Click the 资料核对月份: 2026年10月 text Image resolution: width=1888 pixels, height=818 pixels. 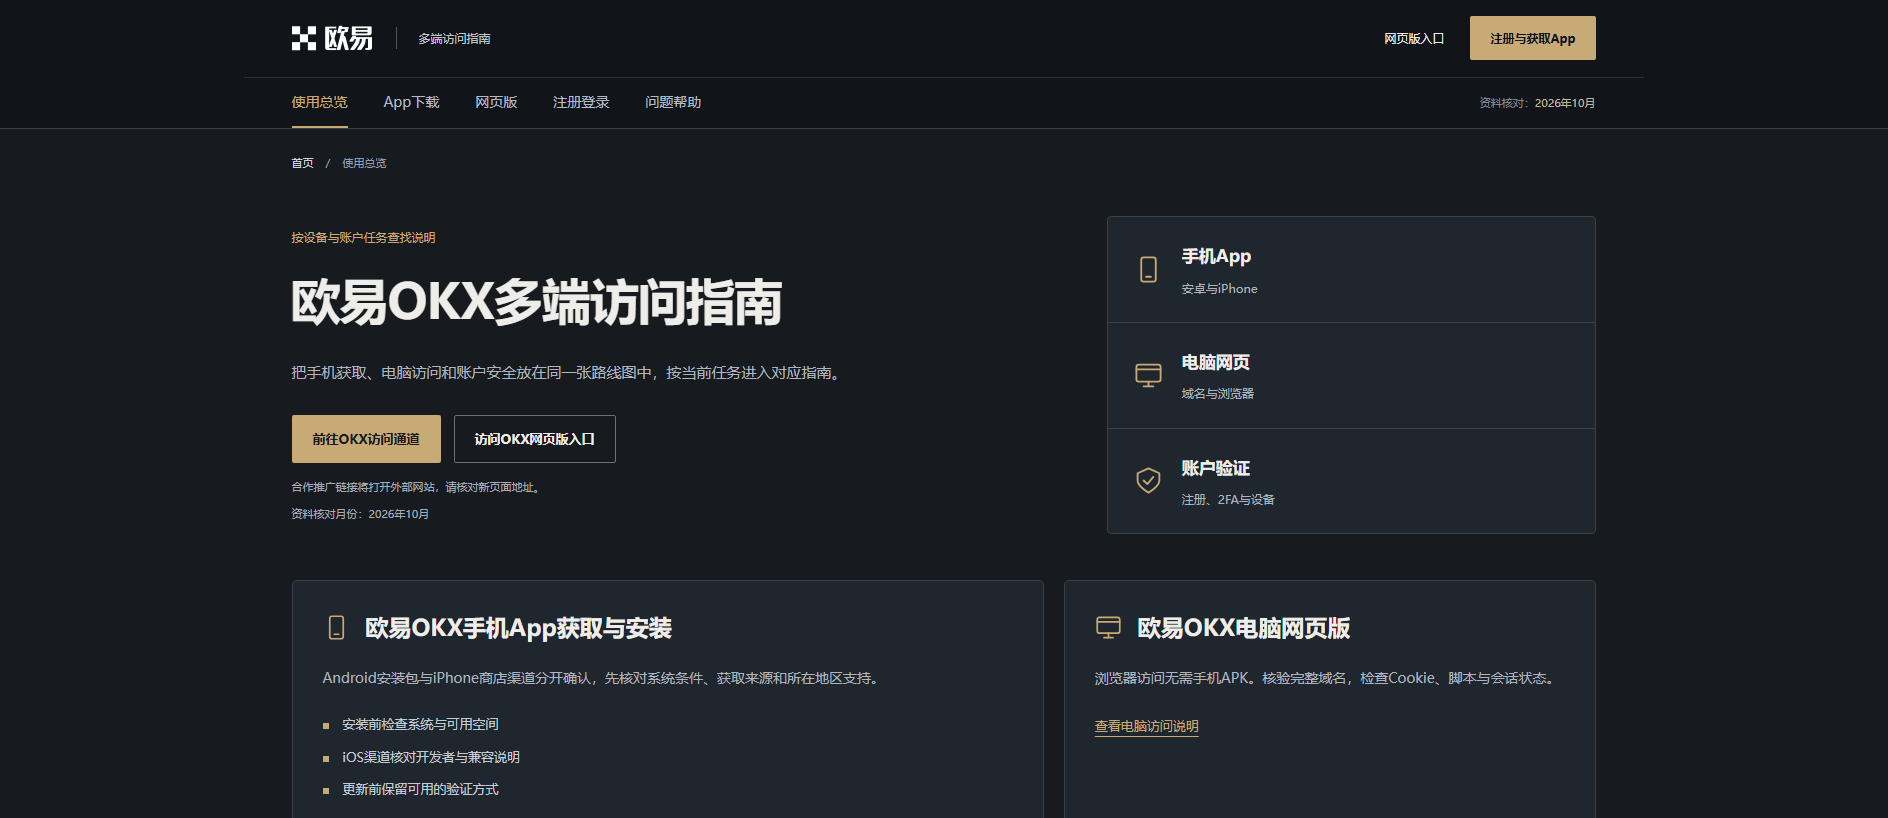pyautogui.click(x=360, y=514)
